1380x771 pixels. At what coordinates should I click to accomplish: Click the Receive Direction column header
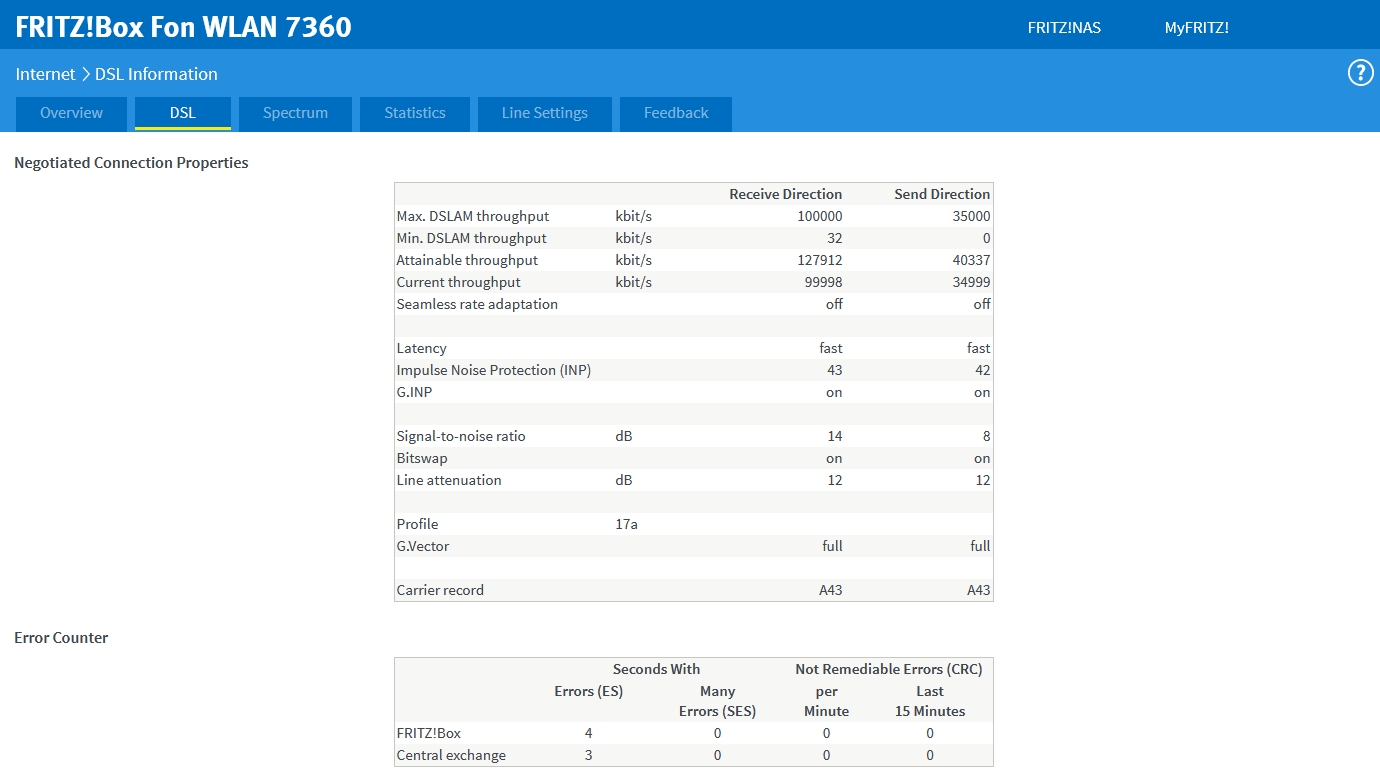[x=785, y=194]
